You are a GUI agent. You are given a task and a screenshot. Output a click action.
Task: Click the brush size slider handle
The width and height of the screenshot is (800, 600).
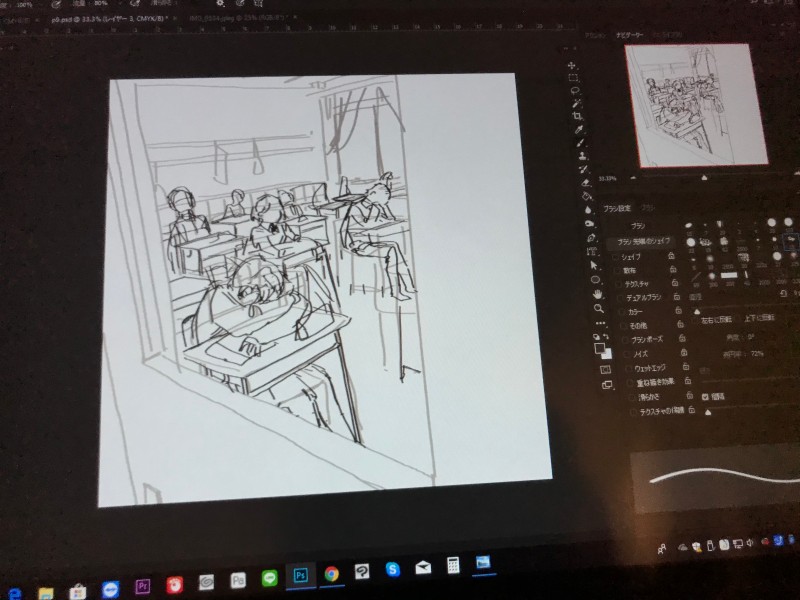coord(697,311)
